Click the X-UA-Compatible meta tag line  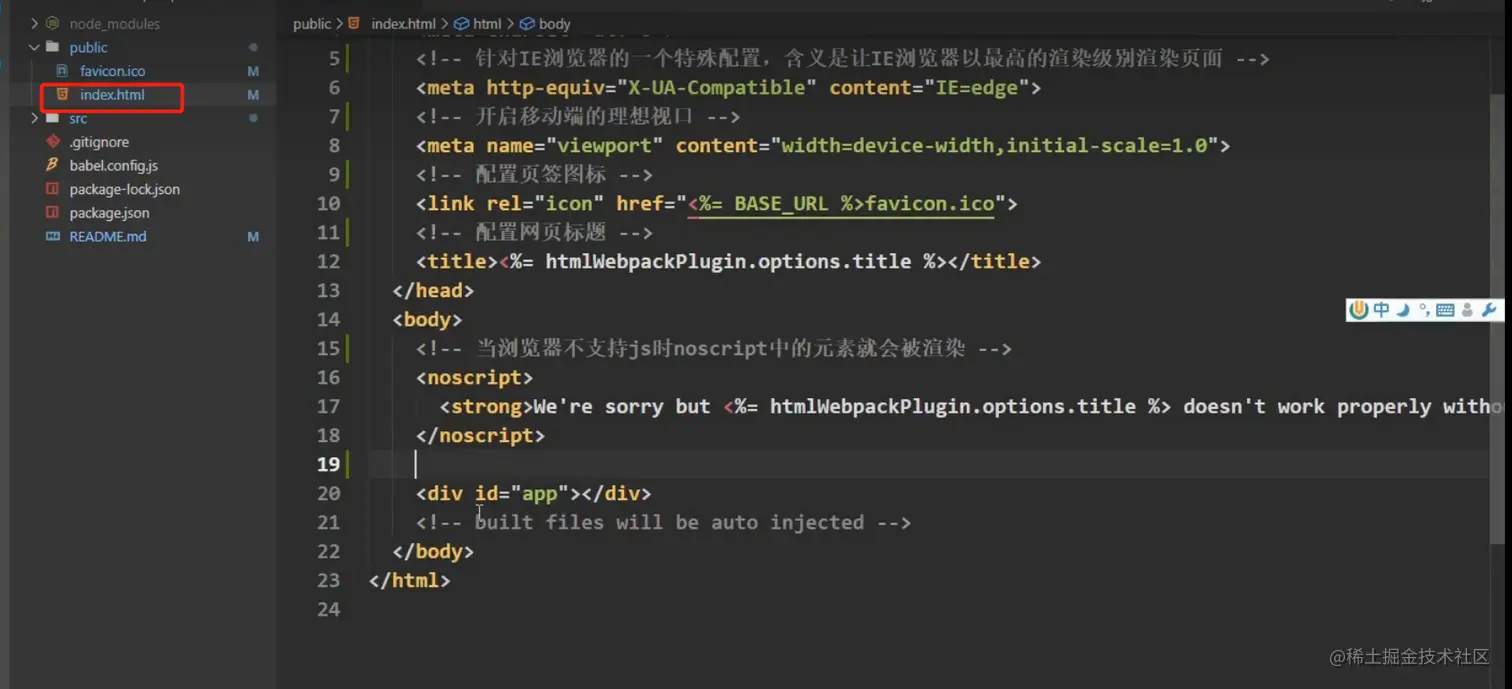pos(728,88)
